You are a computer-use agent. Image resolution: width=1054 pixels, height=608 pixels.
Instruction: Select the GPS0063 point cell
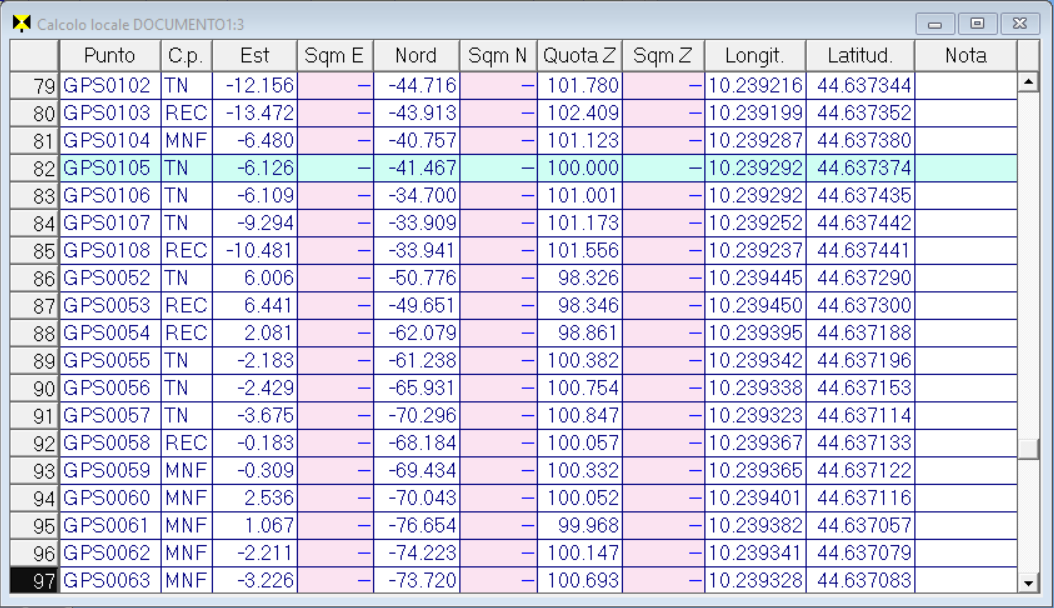[109, 580]
